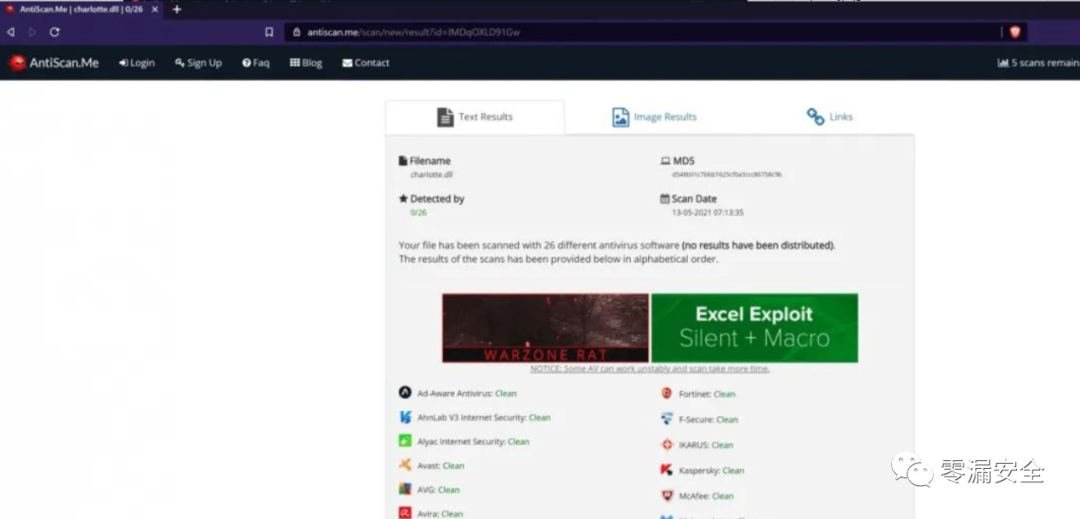Click the Alyac Internet Security: Clean result
The image size is (1080, 519).
tap(473, 442)
